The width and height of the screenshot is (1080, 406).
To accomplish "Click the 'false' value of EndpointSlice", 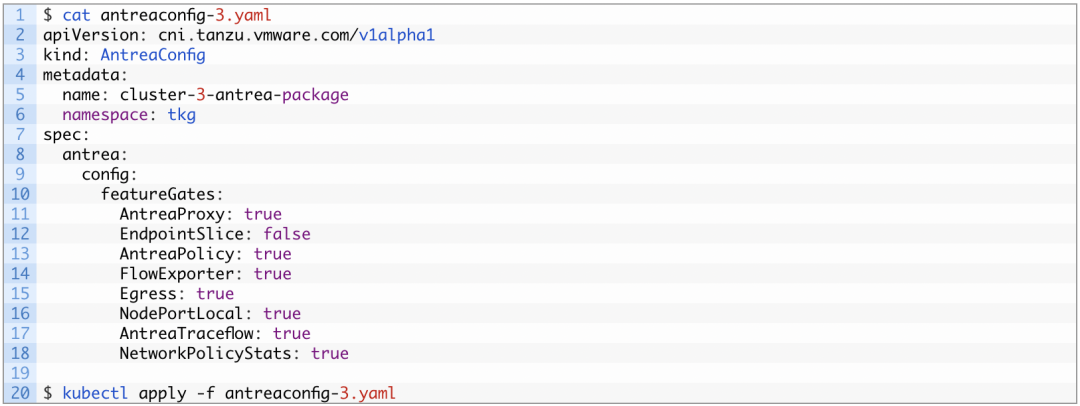I will [x=287, y=234].
